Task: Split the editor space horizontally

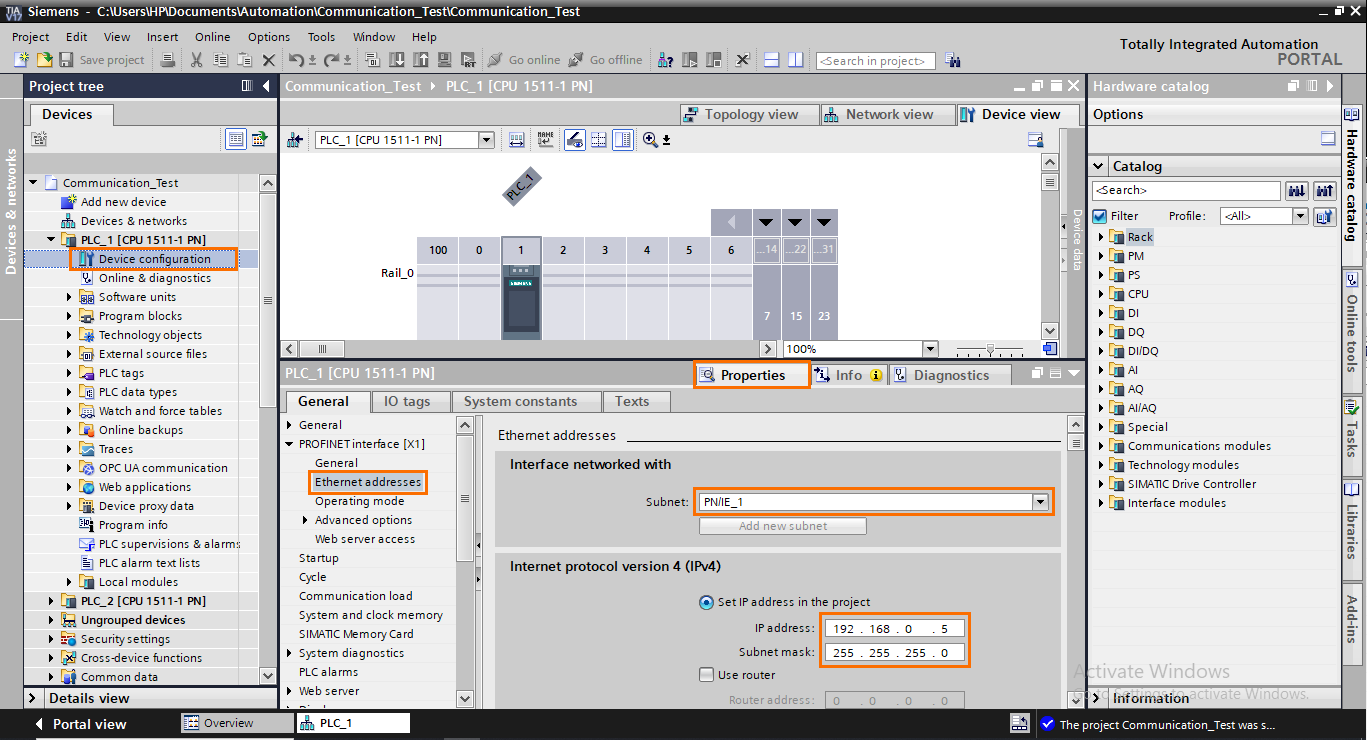Action: tap(771, 60)
